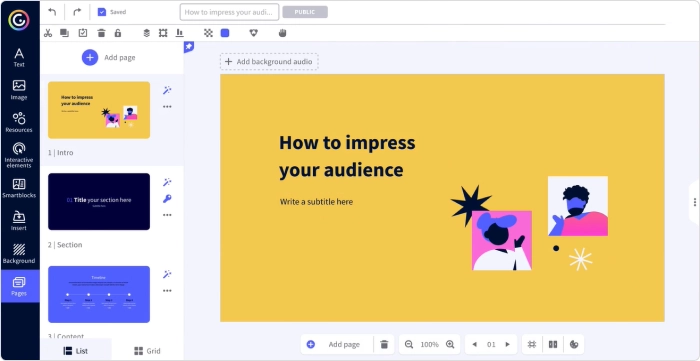Click the animation icon in toolbar

[254, 33]
